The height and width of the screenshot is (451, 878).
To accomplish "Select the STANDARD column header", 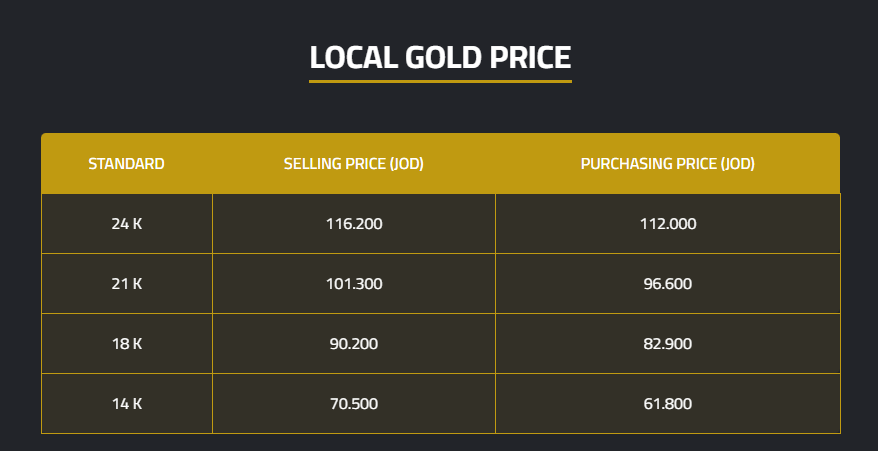I will pos(126,164).
